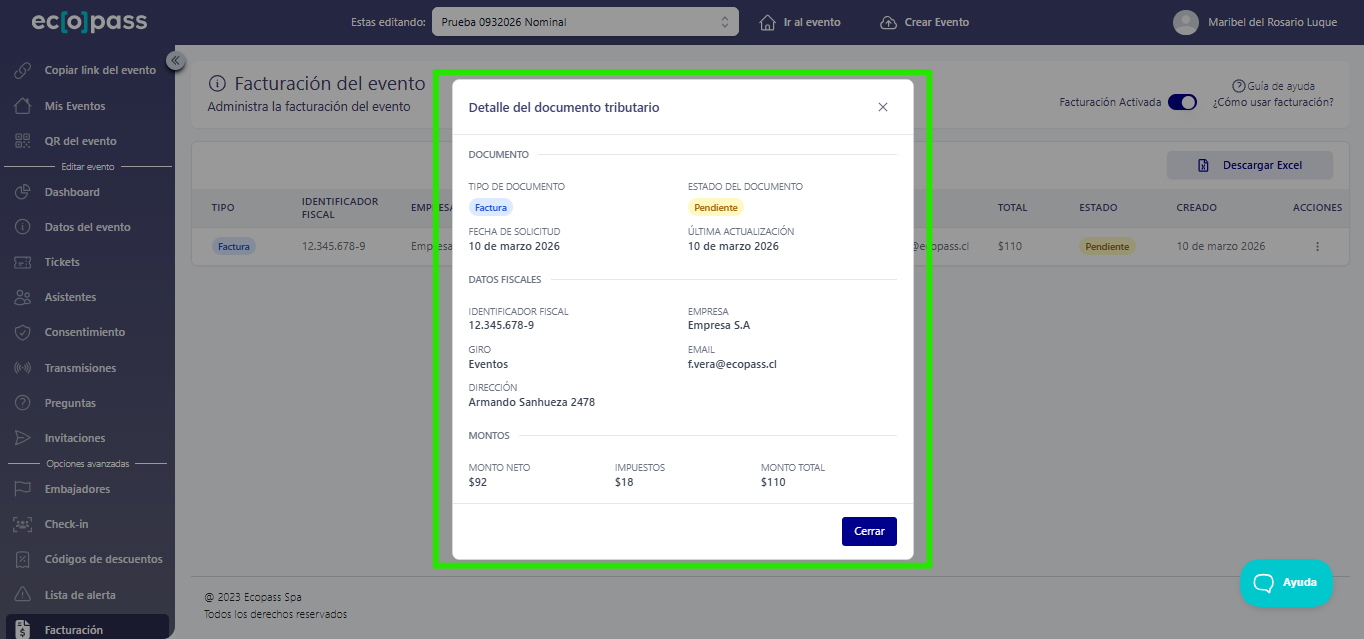Open Datos del evento
The height and width of the screenshot is (639, 1364).
point(88,227)
